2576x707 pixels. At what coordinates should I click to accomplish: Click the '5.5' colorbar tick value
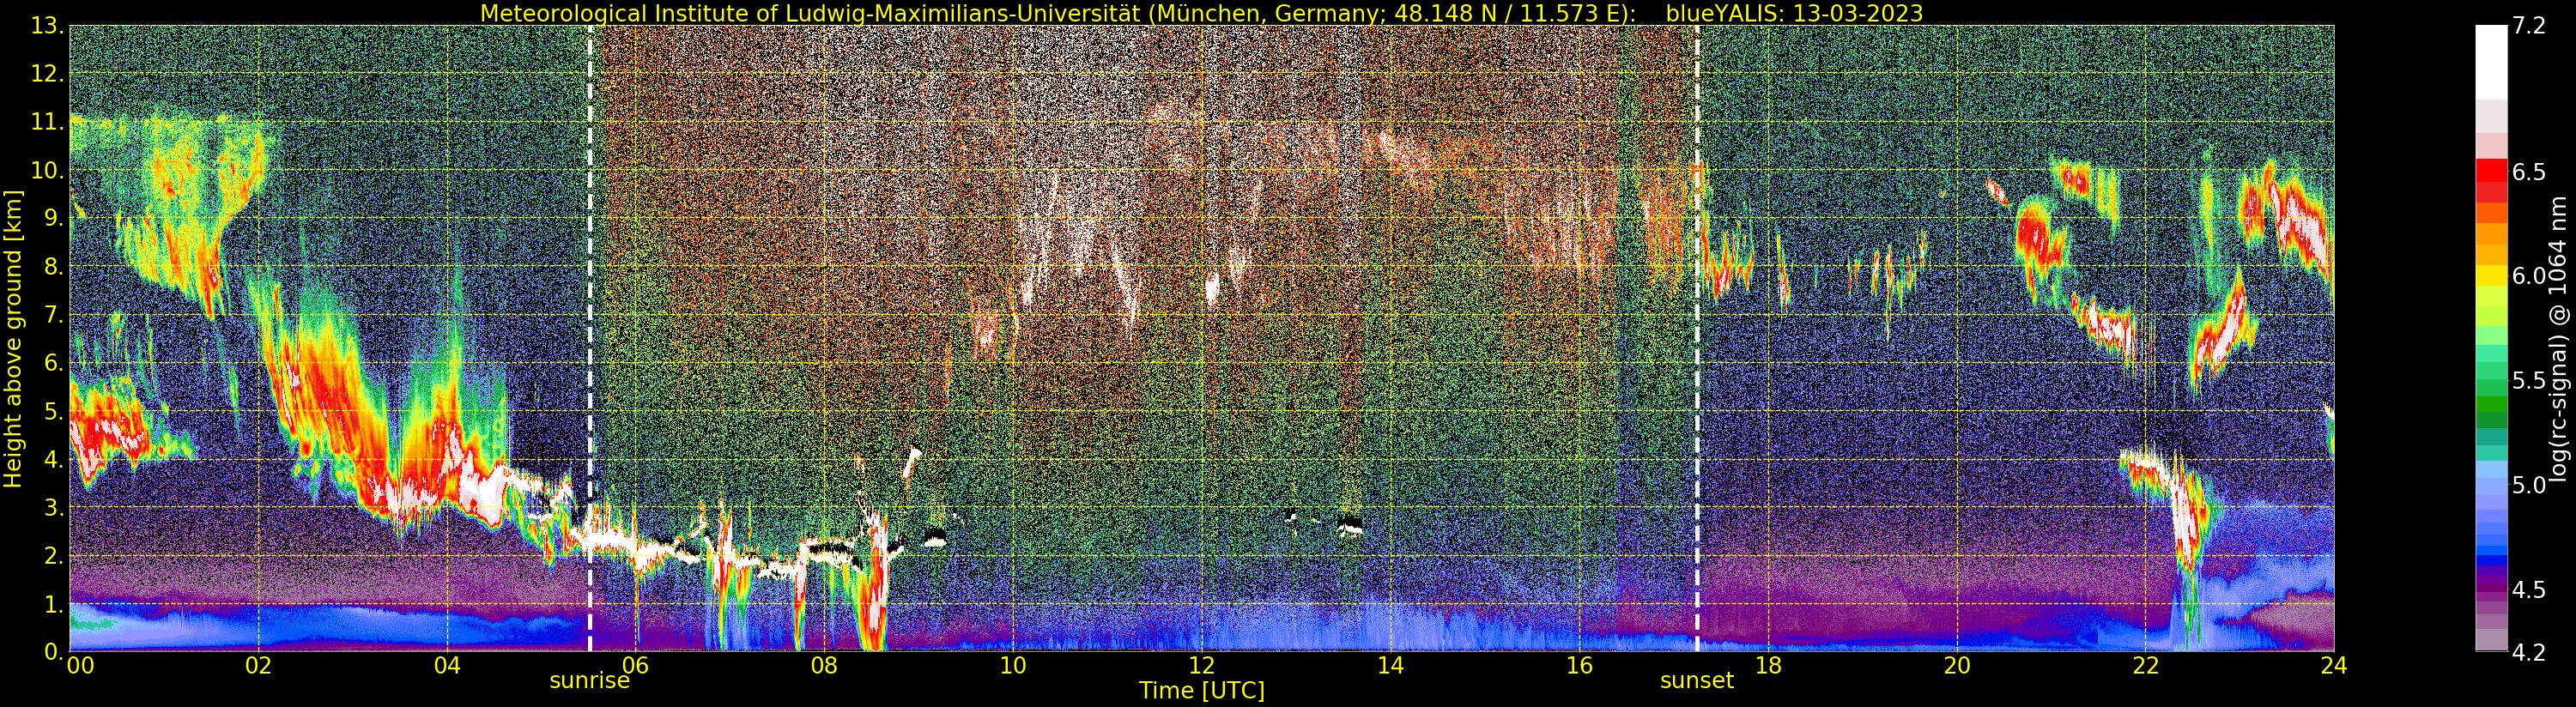(x=2528, y=380)
